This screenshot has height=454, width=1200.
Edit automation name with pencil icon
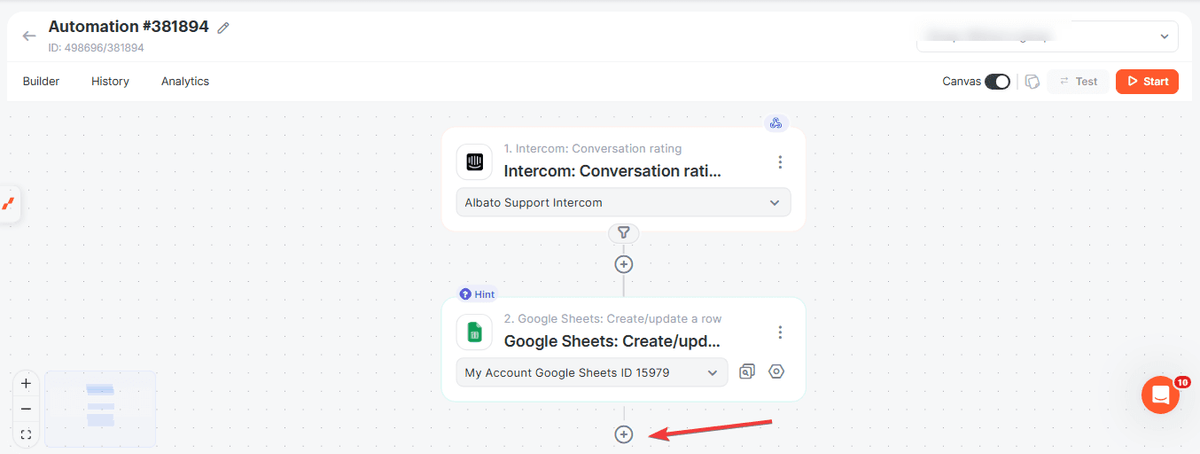click(223, 28)
